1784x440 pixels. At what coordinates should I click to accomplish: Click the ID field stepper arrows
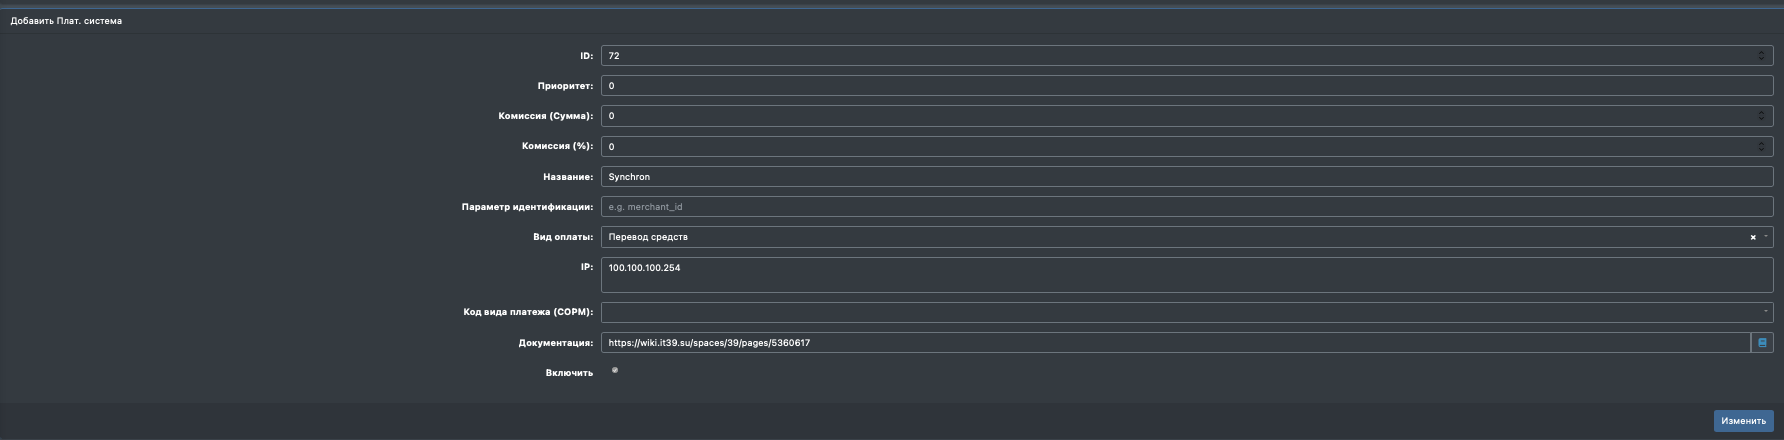[1761, 56]
